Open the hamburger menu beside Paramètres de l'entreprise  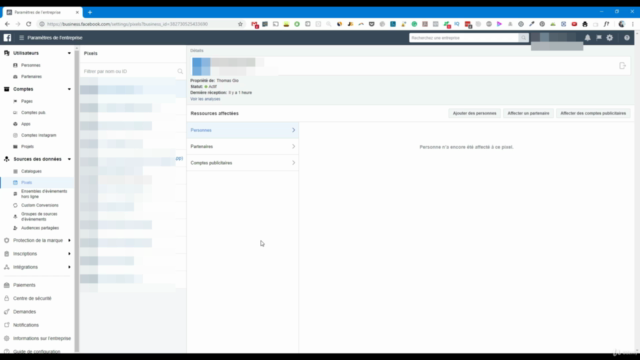(22, 38)
